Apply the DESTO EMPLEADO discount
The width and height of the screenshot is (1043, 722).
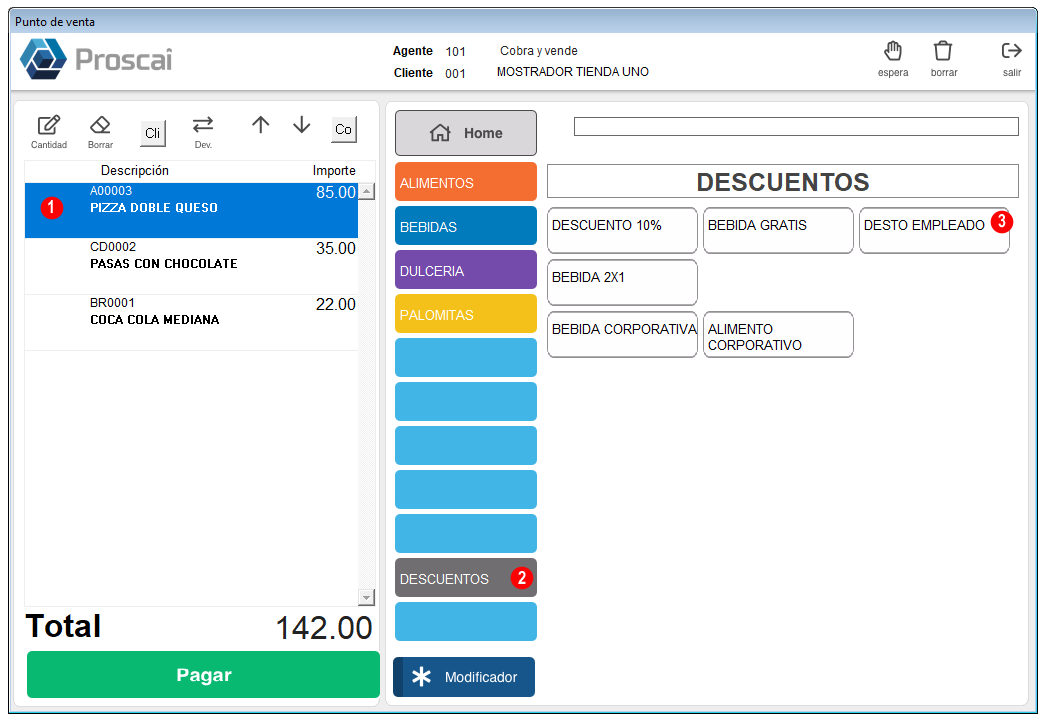pyautogui.click(x=934, y=230)
